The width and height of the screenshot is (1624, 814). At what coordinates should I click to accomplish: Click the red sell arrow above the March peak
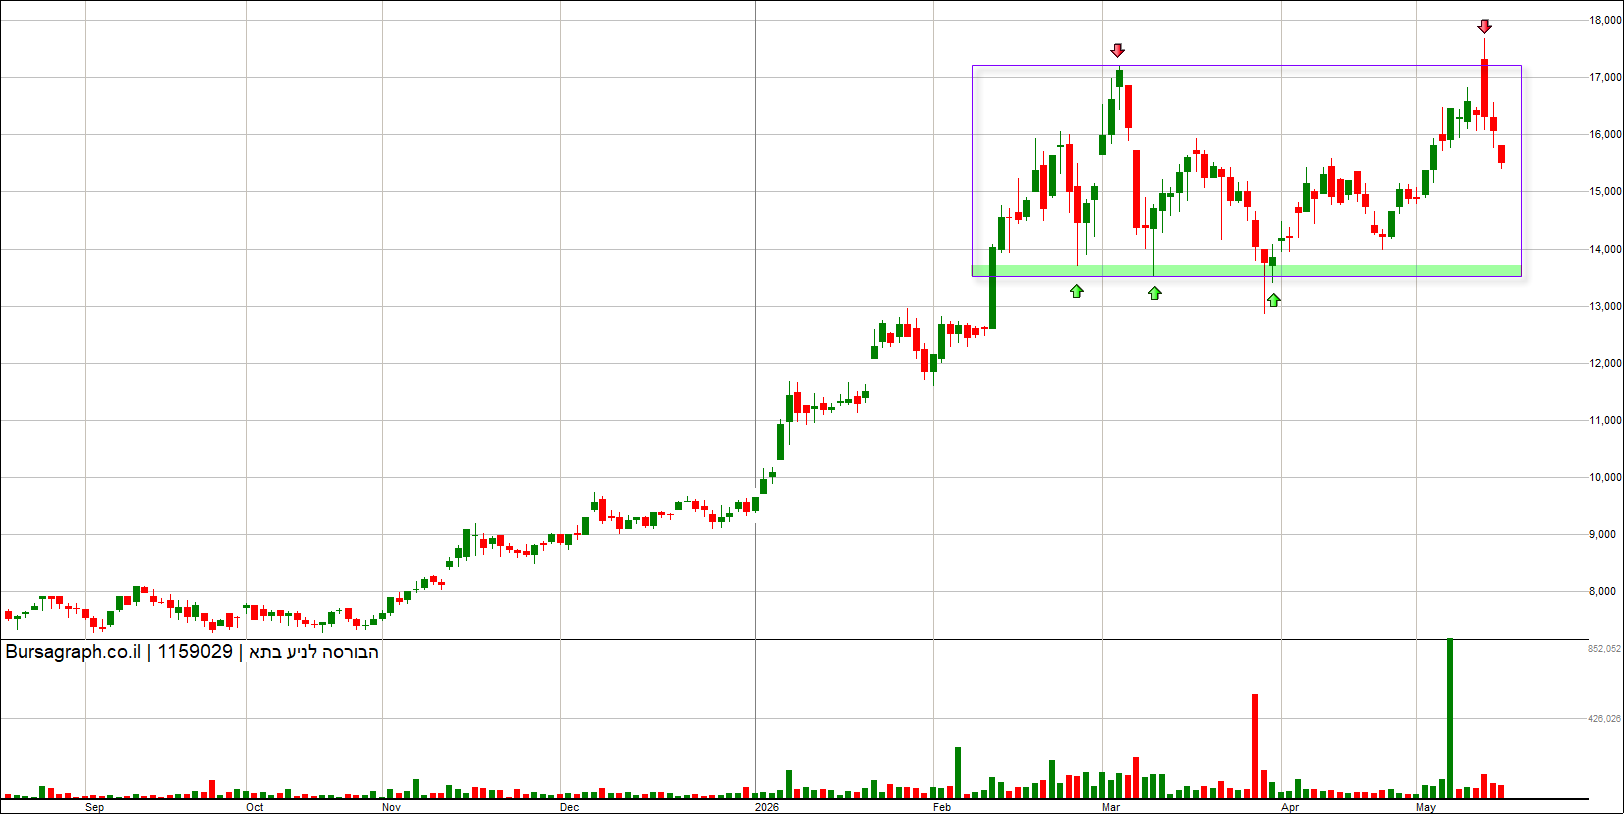click(x=1118, y=50)
